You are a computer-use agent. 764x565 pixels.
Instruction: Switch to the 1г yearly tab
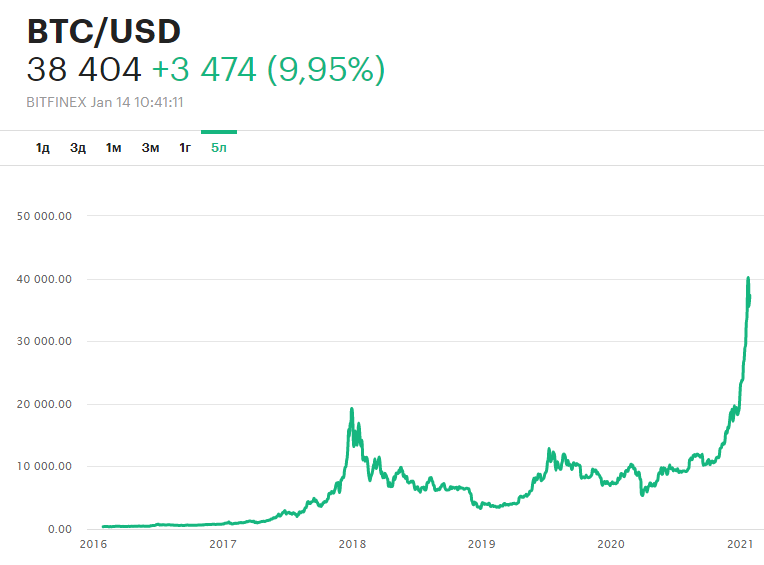pyautogui.click(x=185, y=148)
